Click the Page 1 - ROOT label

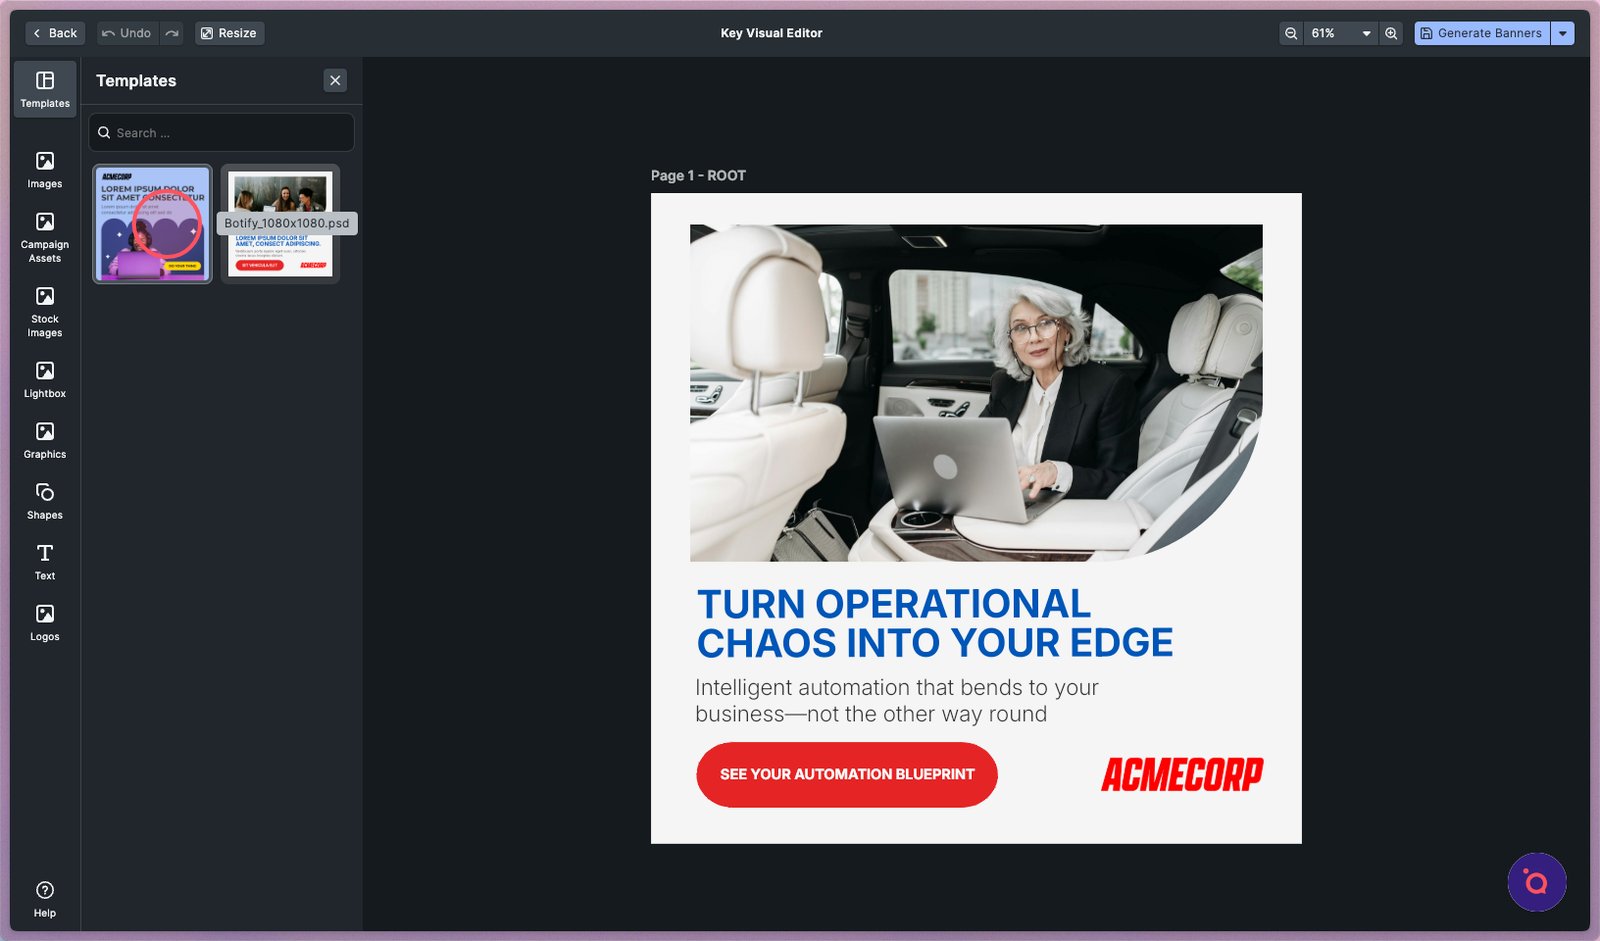pos(698,176)
